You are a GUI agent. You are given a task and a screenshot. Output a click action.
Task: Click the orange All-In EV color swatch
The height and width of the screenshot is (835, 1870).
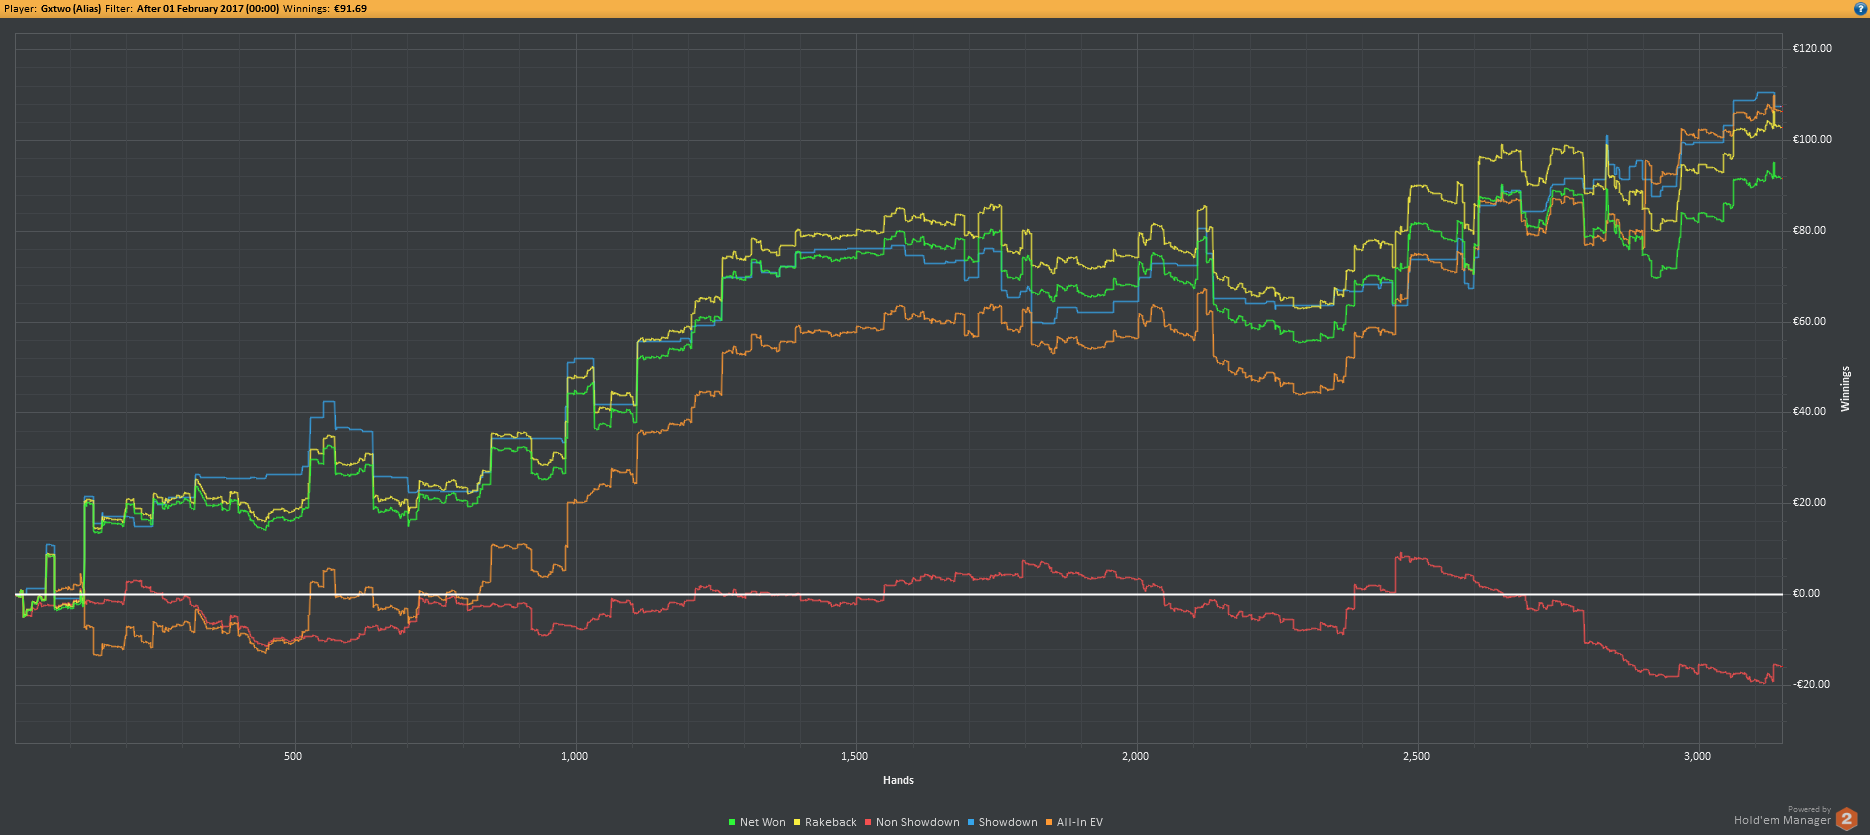point(1050,823)
